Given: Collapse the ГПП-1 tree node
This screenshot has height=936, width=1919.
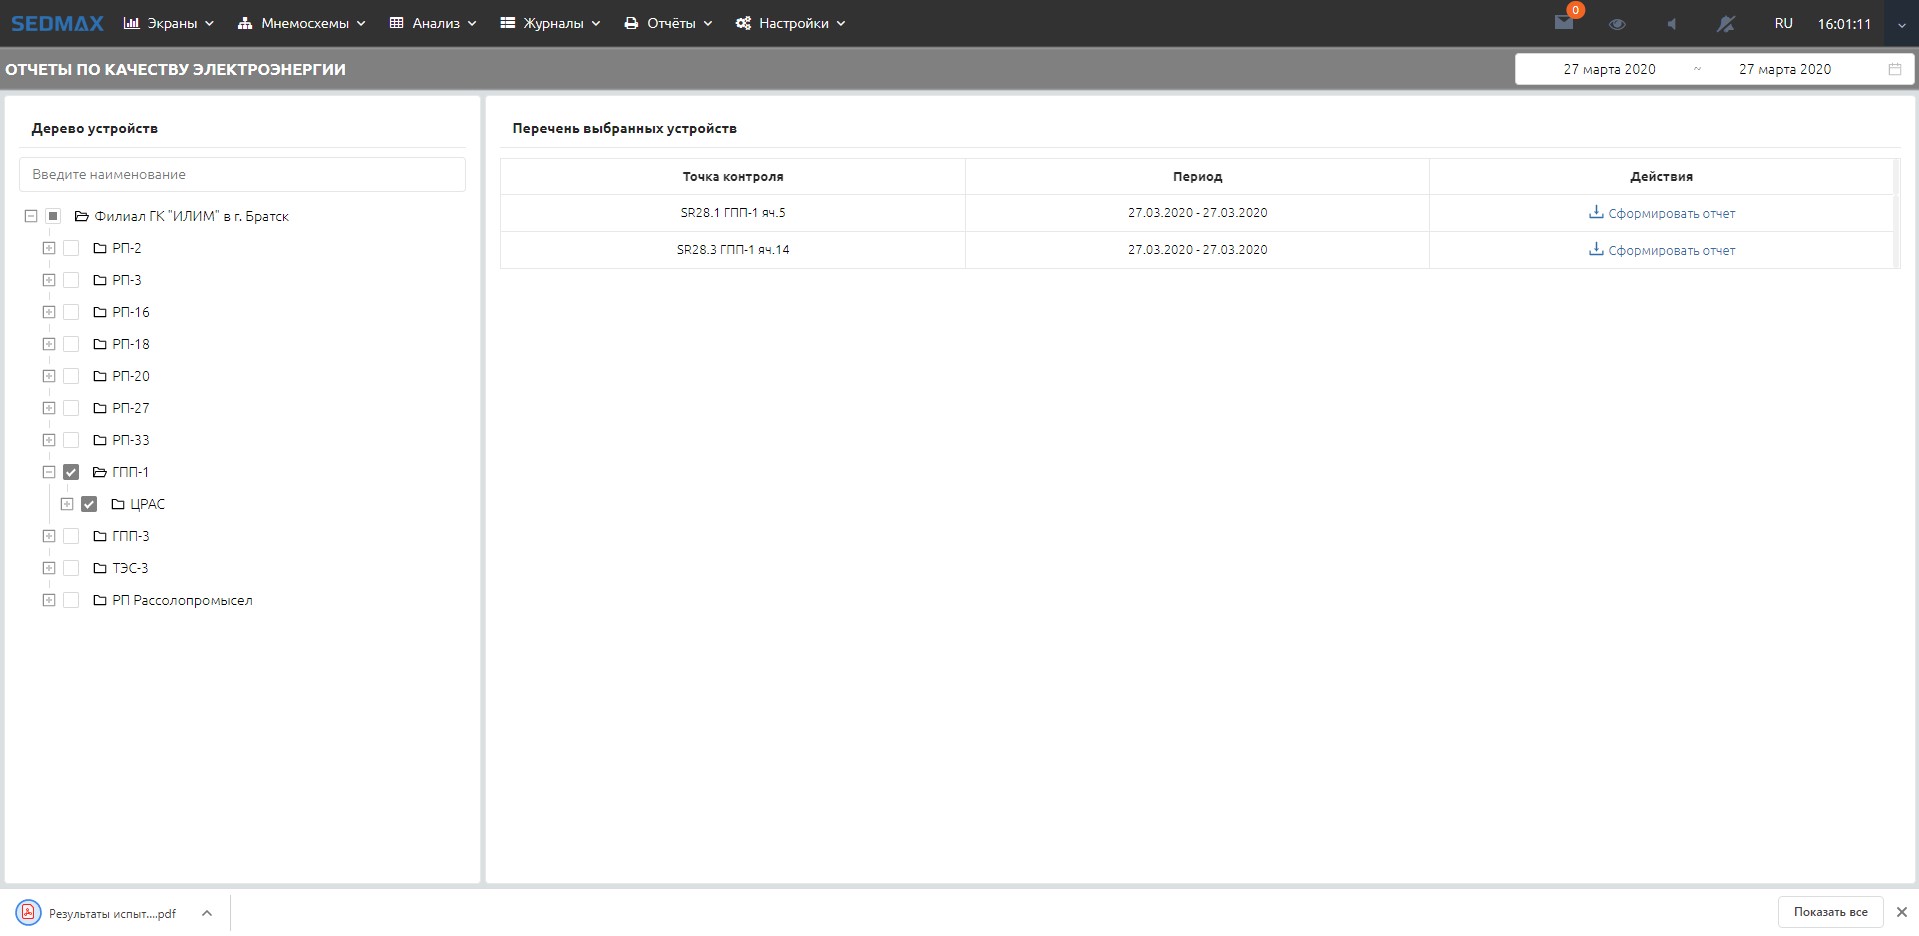Looking at the screenshot, I should click(48, 472).
